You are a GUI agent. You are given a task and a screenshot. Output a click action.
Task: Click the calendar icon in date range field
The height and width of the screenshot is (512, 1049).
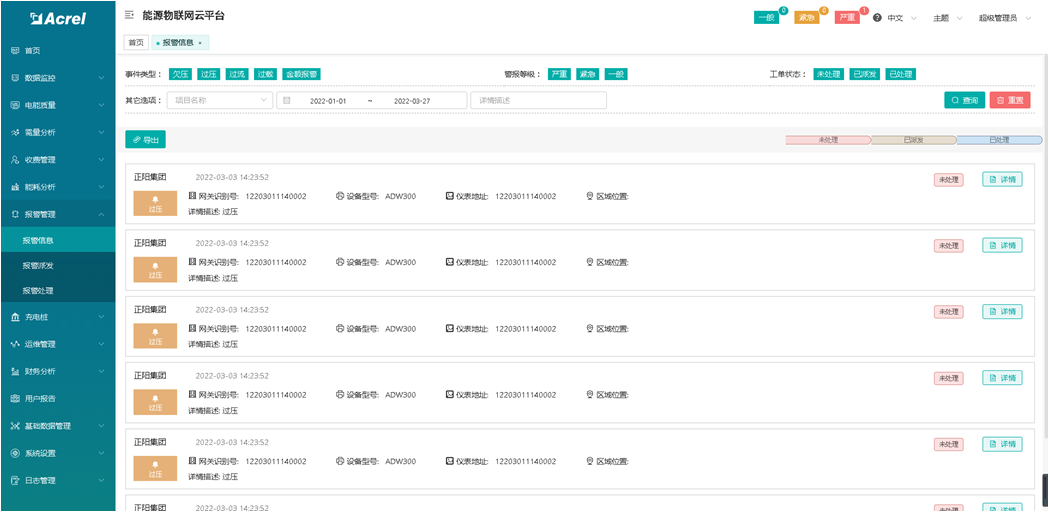(286, 100)
